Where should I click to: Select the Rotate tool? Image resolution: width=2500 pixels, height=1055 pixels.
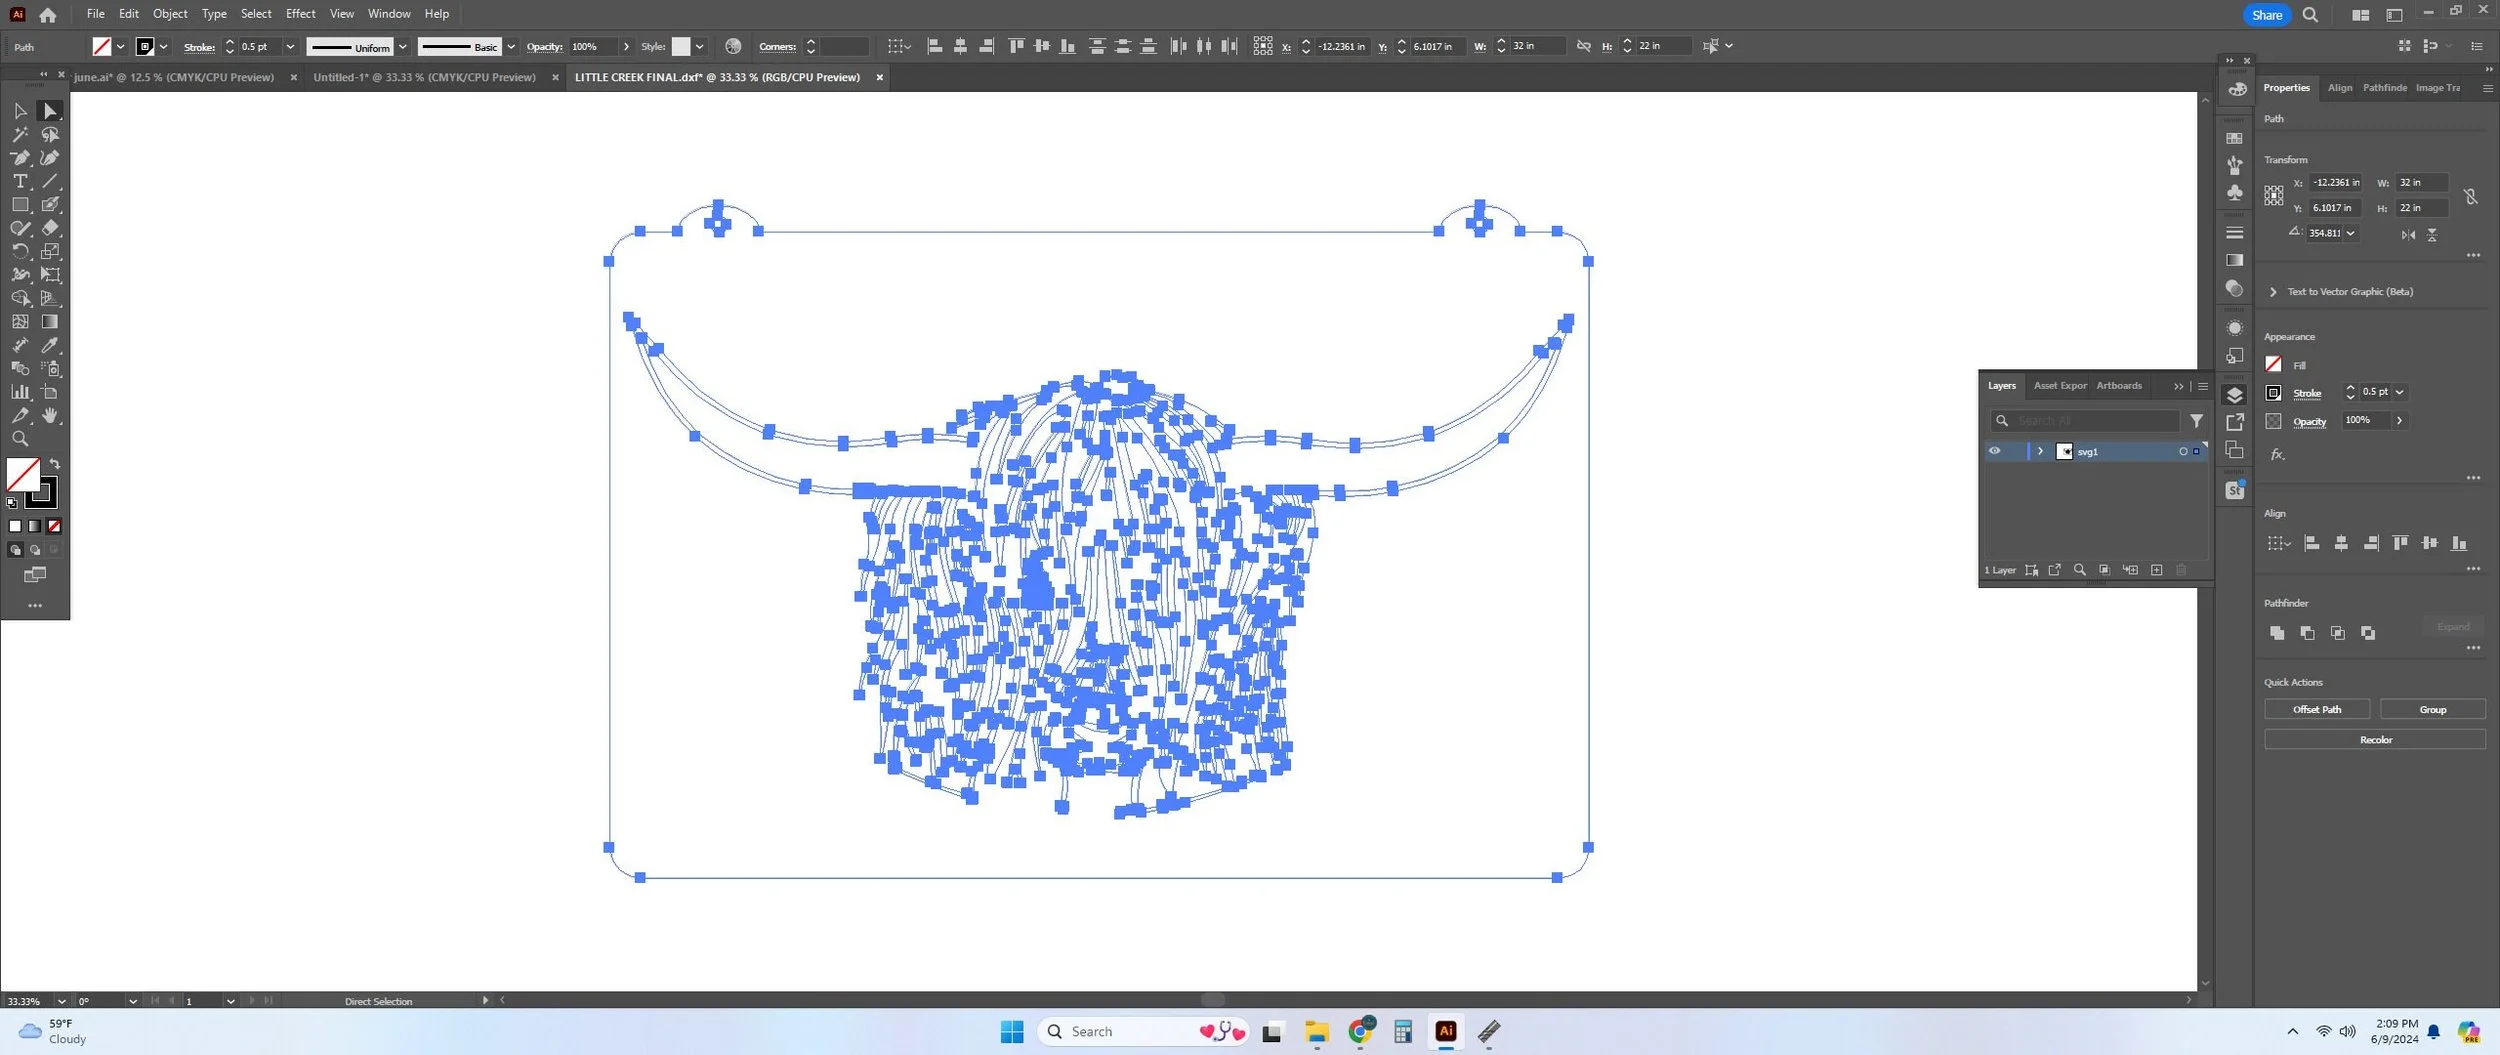[x=20, y=251]
